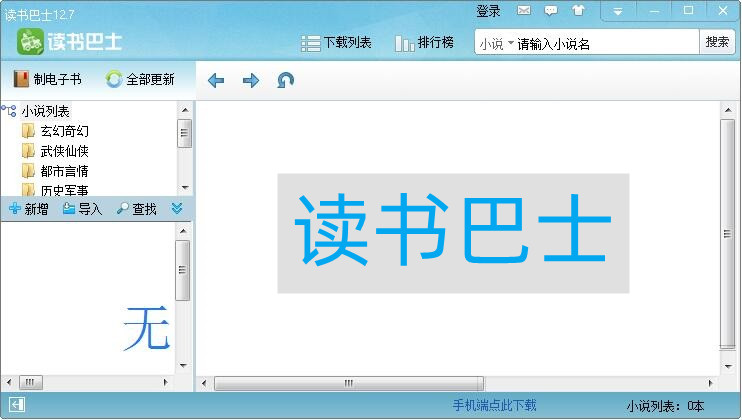This screenshot has height=420, width=742.
Task: Select the 玄幻奇幻 folder
Action: point(64,131)
